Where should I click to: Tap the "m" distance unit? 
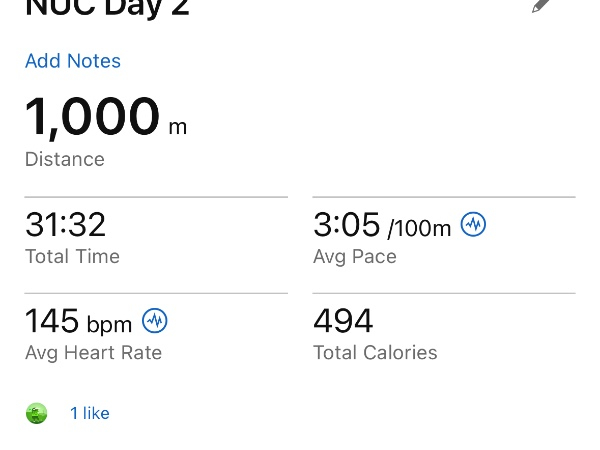click(x=177, y=127)
